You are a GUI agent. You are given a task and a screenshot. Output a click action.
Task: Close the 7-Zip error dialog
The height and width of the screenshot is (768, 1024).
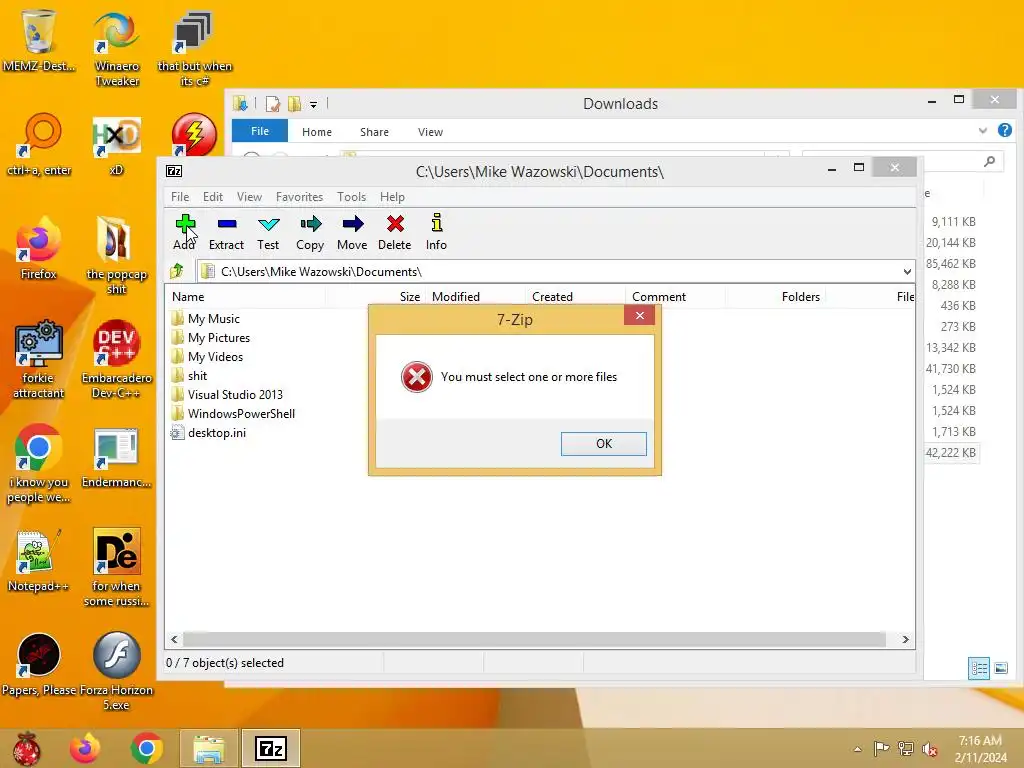pyautogui.click(x=639, y=316)
